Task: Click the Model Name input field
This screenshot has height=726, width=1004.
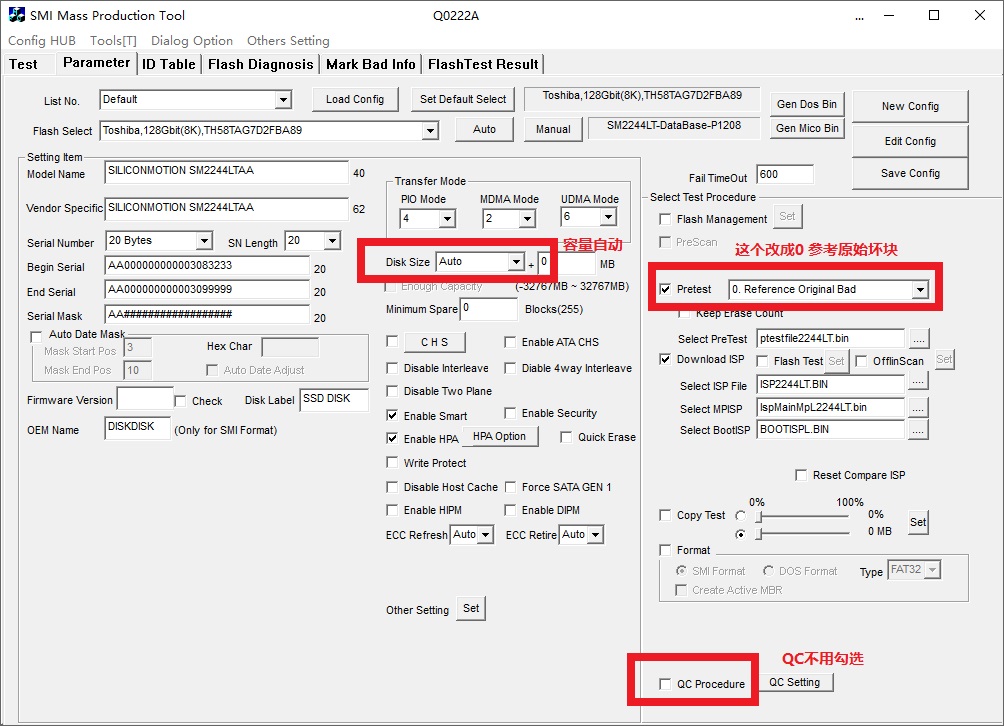Action: pos(226,171)
